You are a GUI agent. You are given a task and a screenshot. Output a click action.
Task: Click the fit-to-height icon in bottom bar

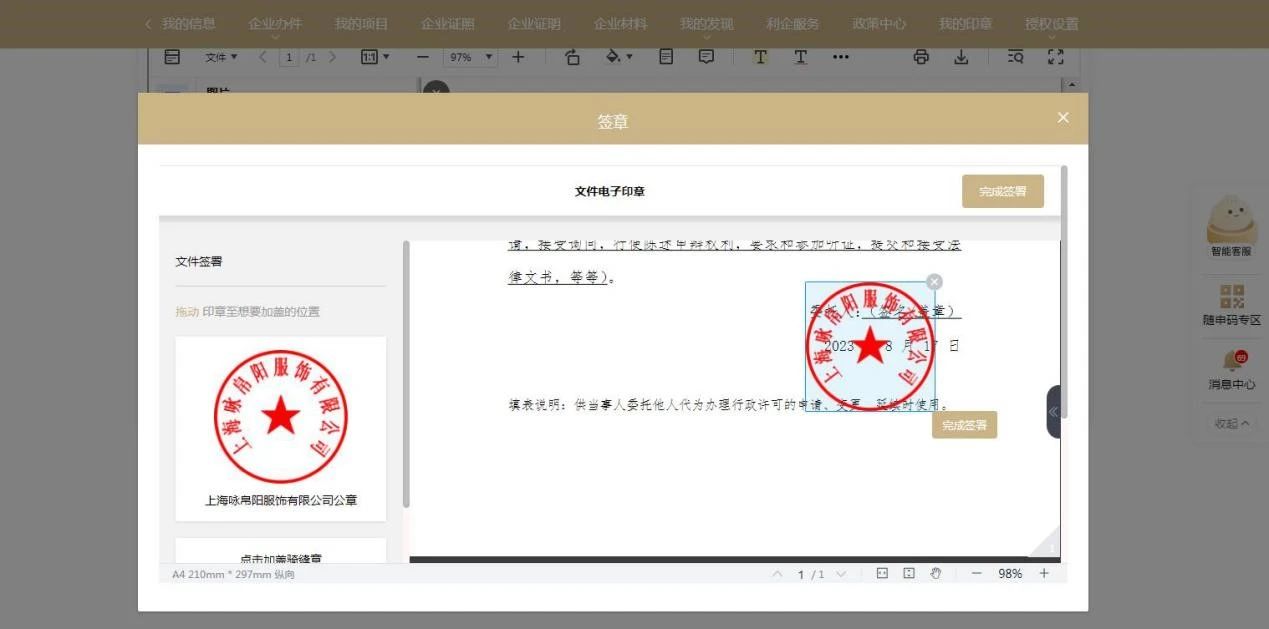tap(909, 574)
